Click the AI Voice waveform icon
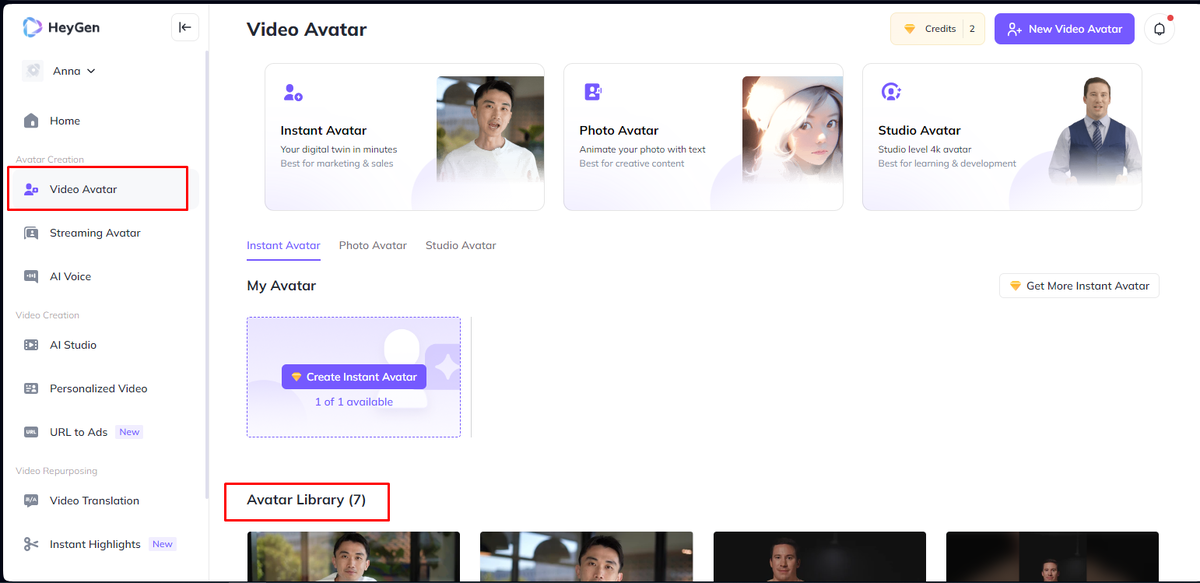Image resolution: width=1200 pixels, height=583 pixels. tap(31, 277)
